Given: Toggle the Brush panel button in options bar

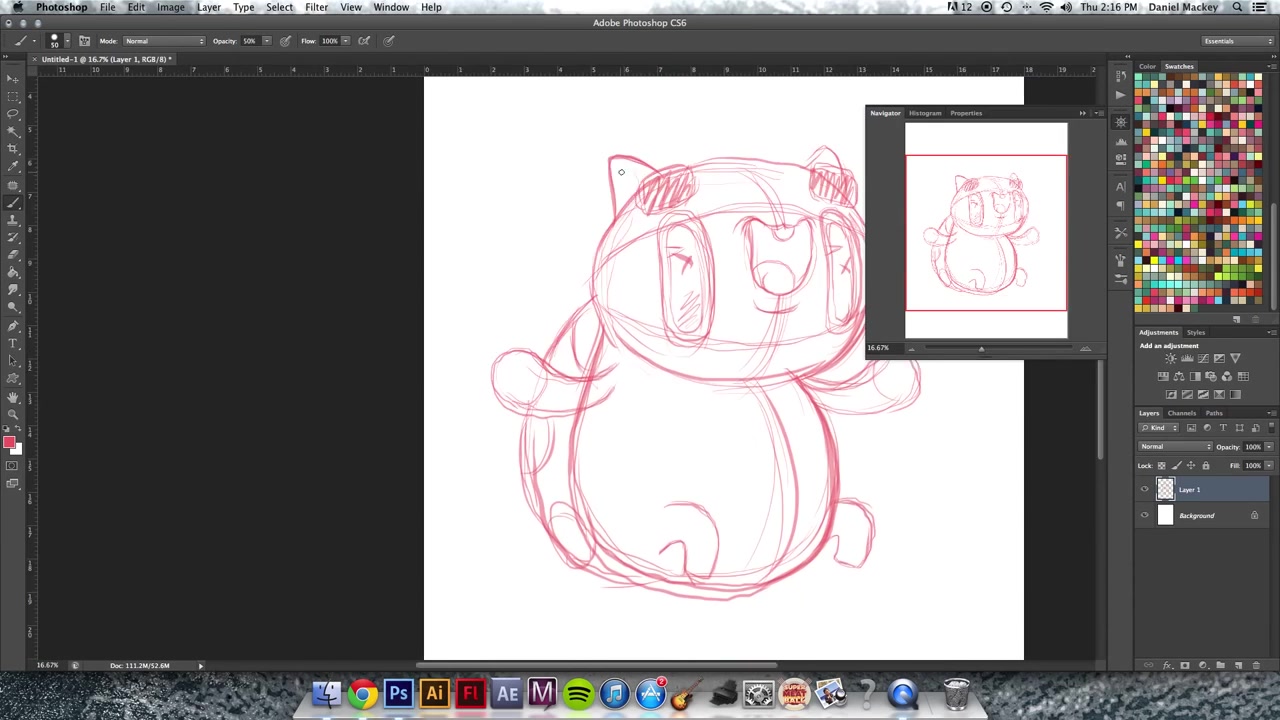Looking at the screenshot, I should tap(84, 41).
